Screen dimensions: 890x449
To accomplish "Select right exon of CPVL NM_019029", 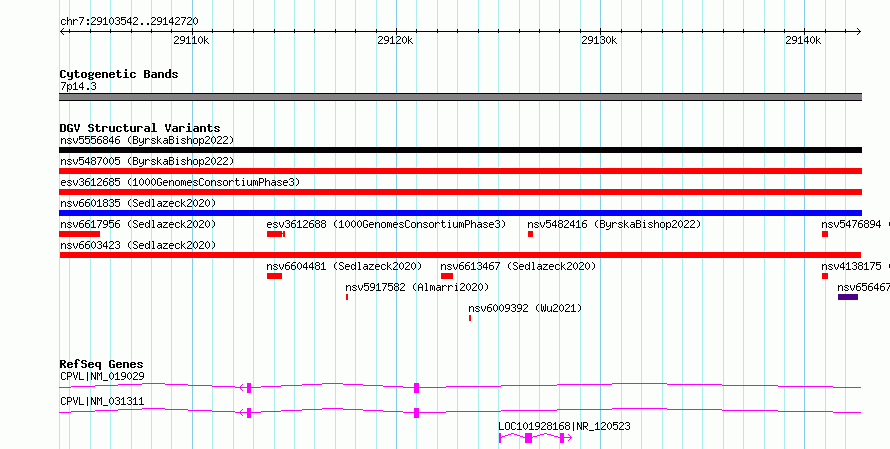I will click(417, 388).
